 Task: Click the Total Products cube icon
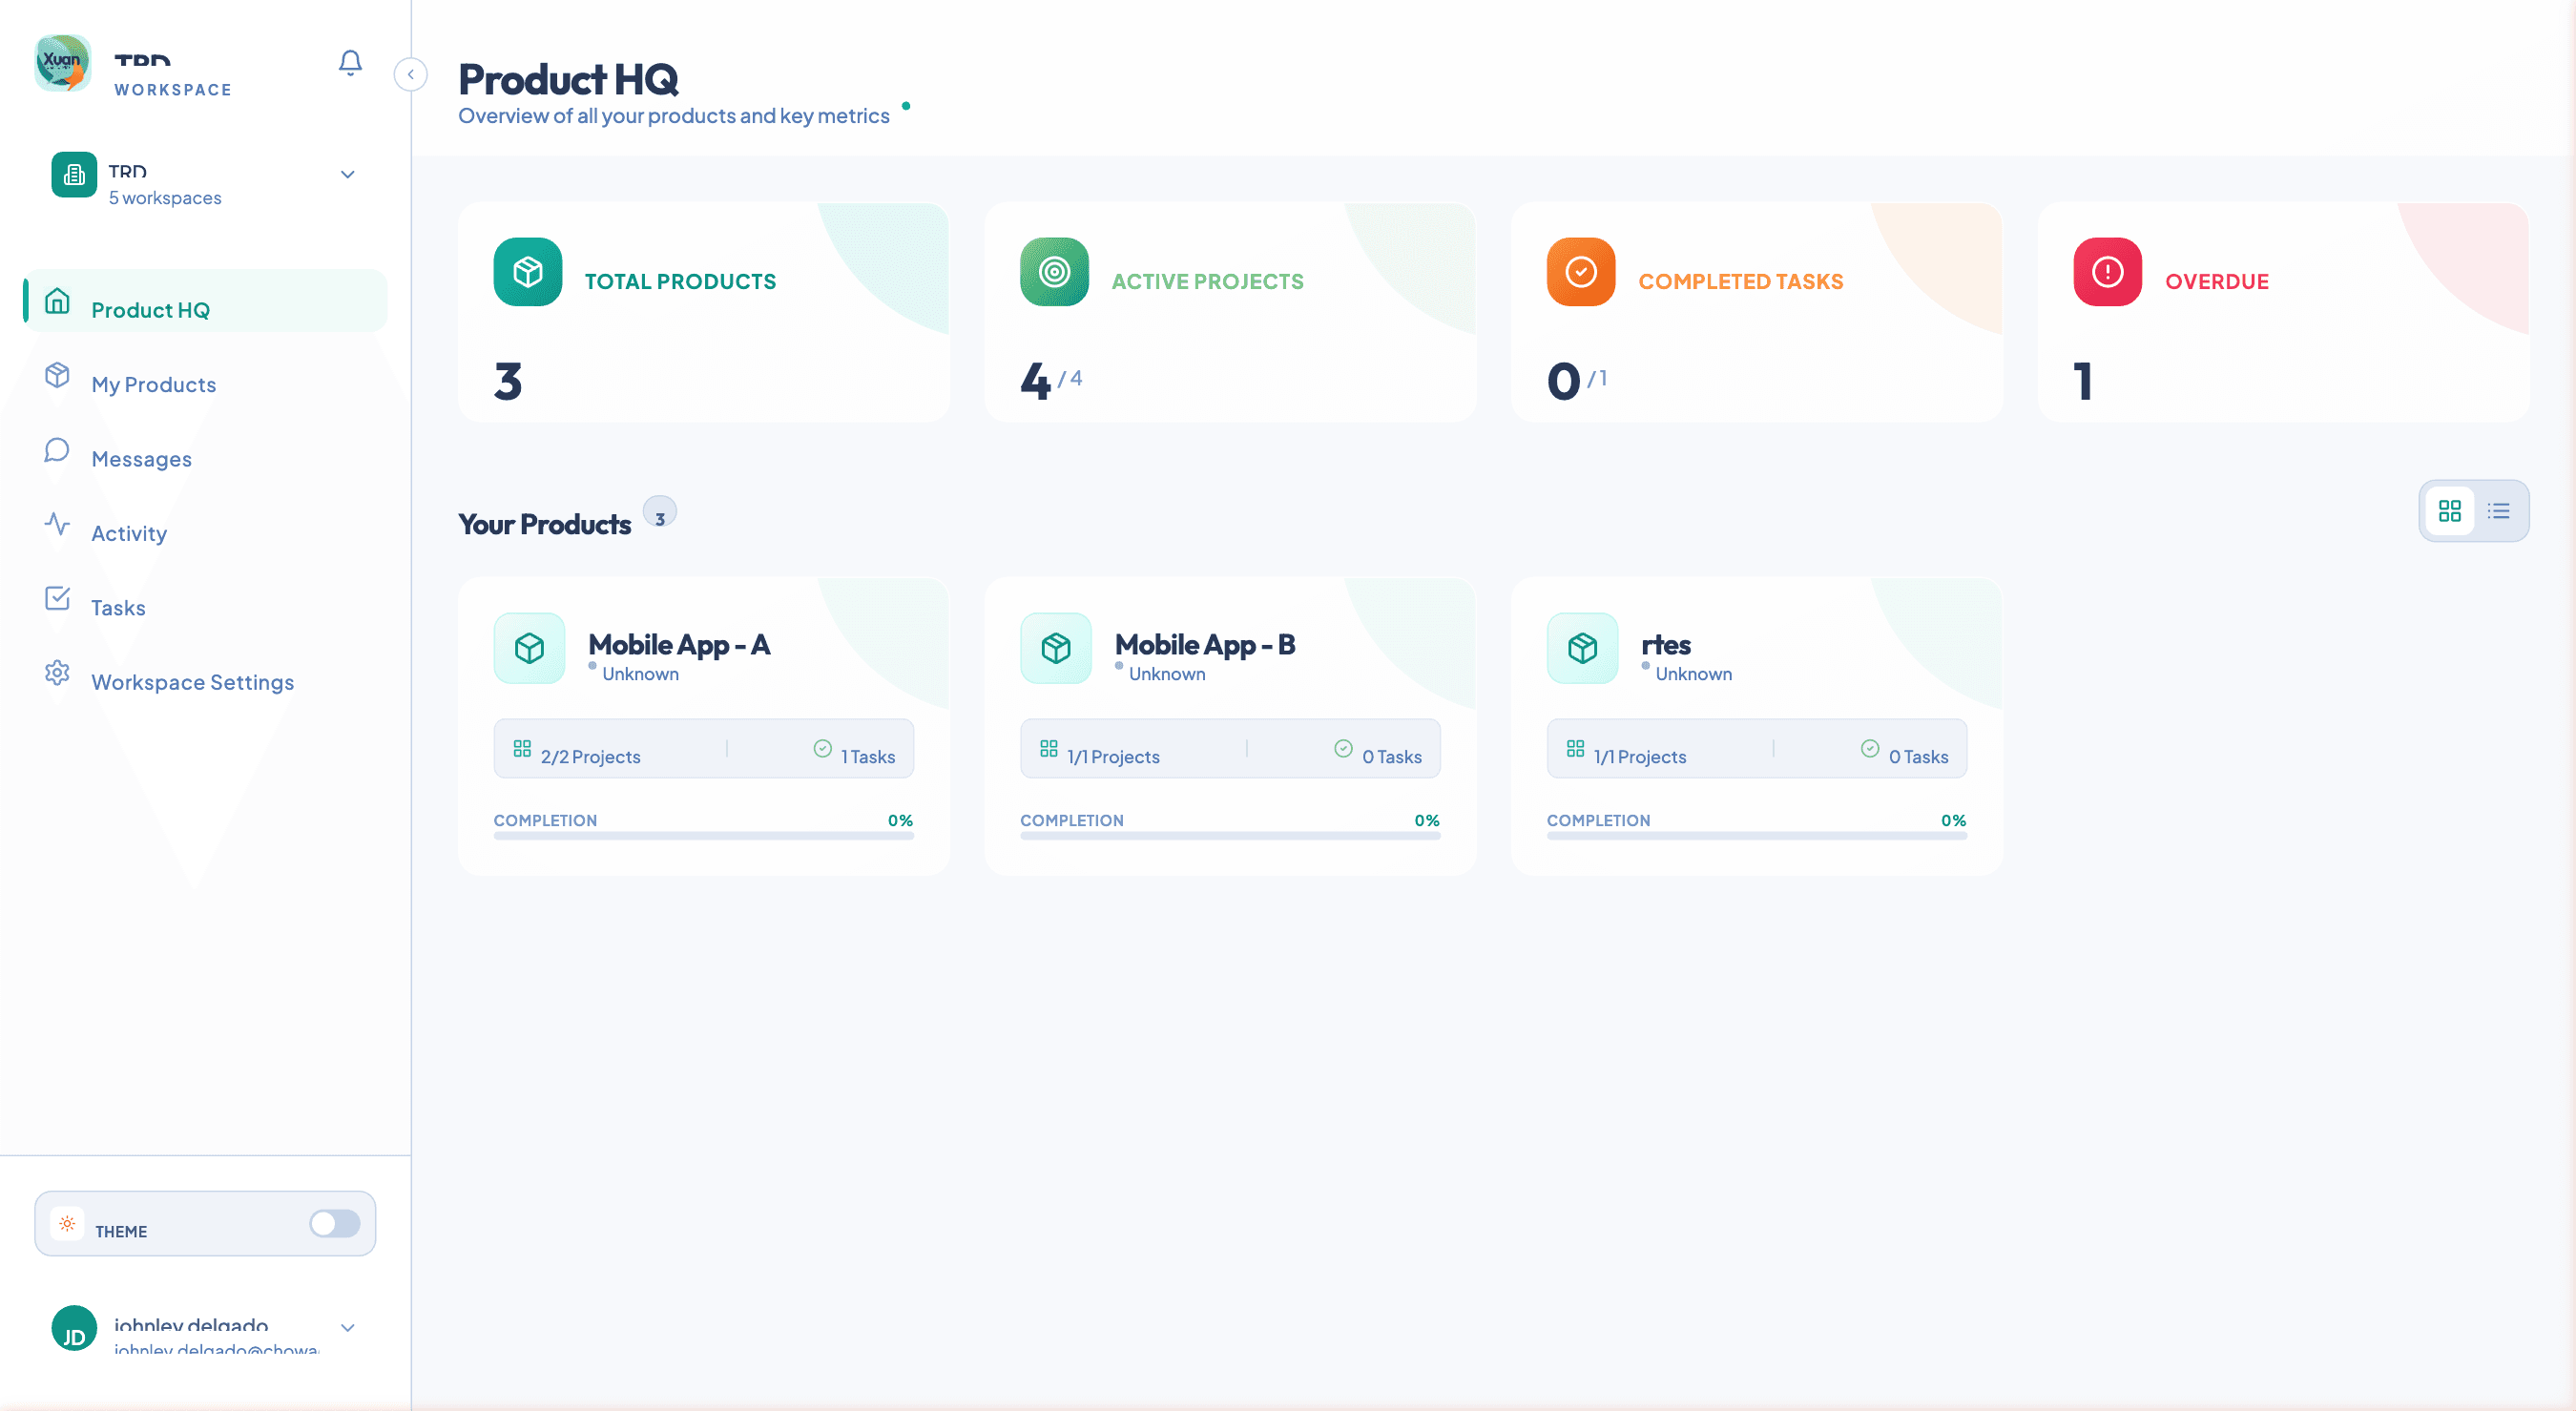(528, 271)
